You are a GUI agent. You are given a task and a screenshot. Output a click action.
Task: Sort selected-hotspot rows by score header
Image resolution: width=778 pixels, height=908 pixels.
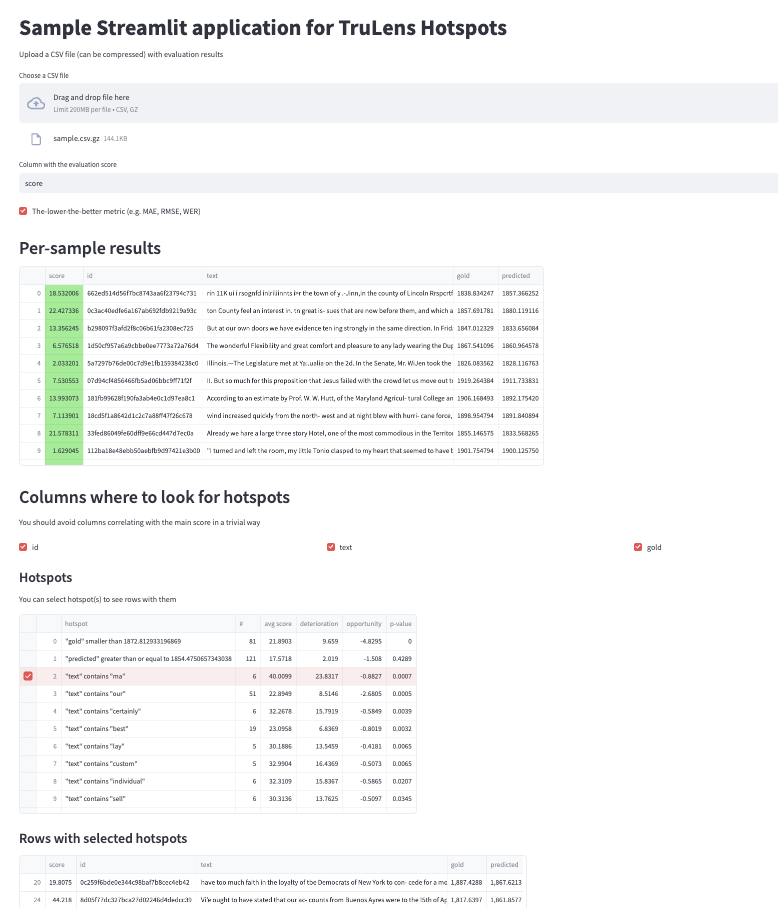[60, 865]
